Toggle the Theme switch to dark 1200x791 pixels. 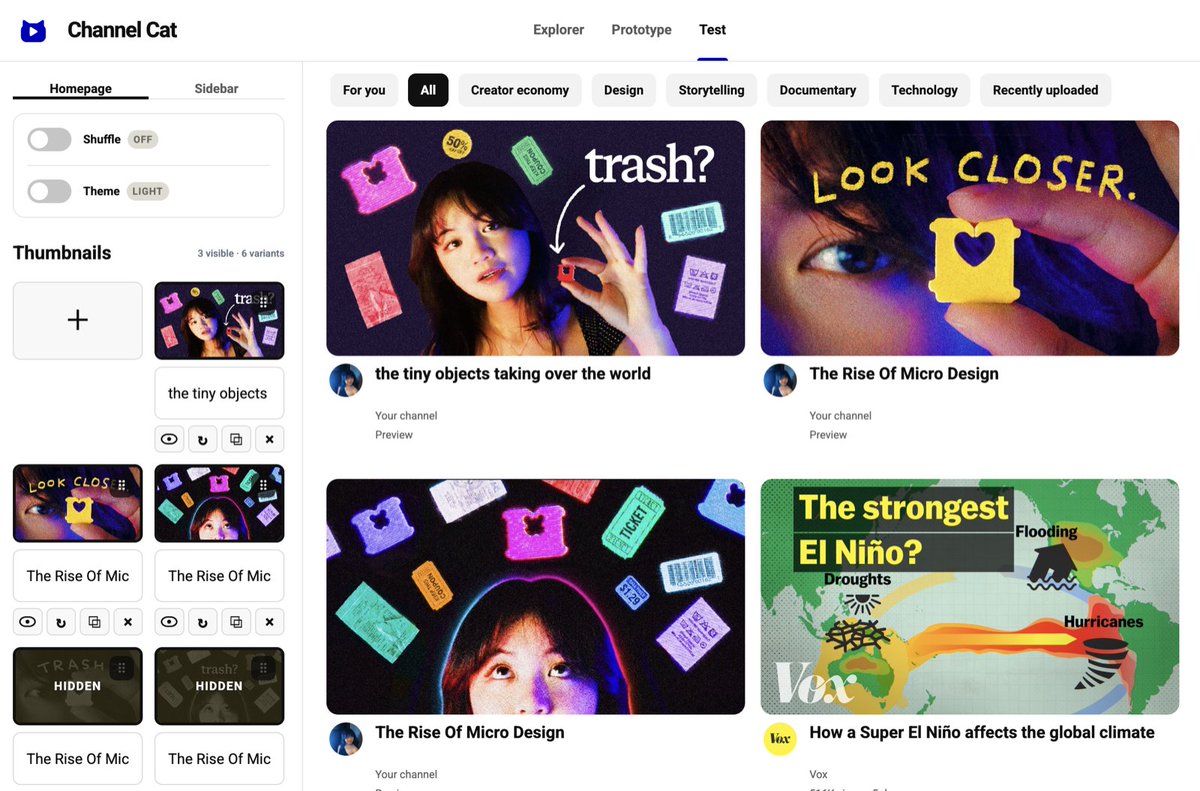point(49,191)
